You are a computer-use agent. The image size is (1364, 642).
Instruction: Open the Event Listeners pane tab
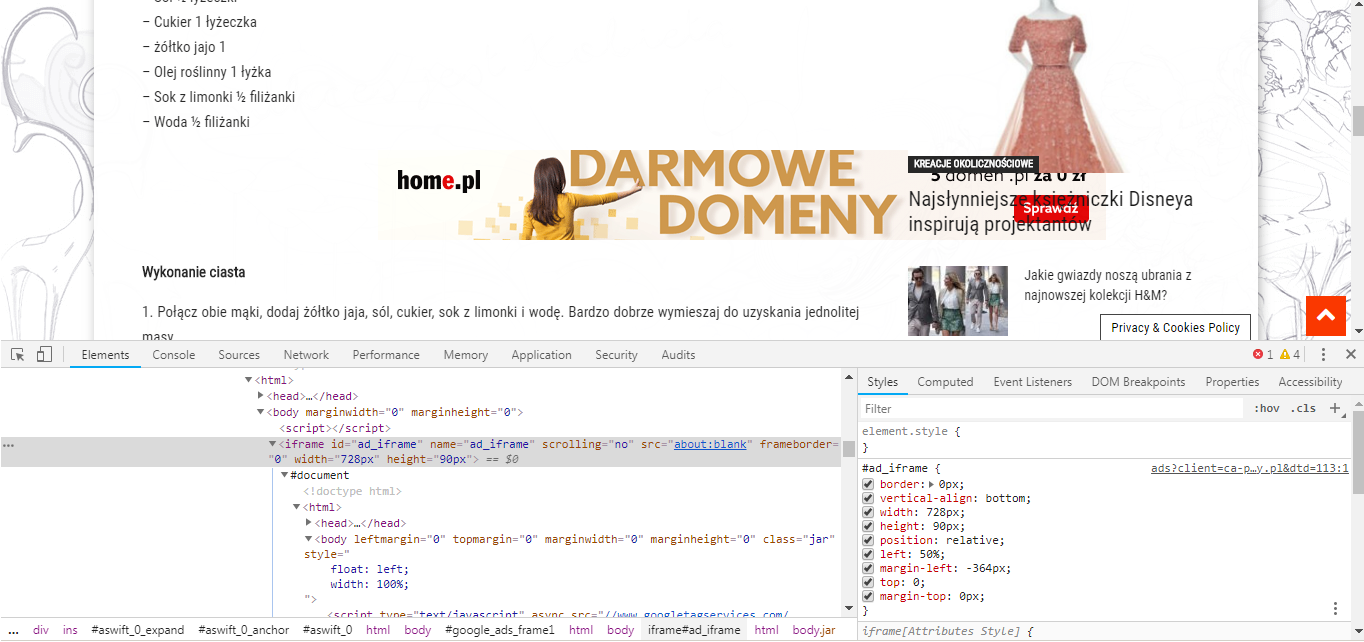pyautogui.click(x=1032, y=382)
